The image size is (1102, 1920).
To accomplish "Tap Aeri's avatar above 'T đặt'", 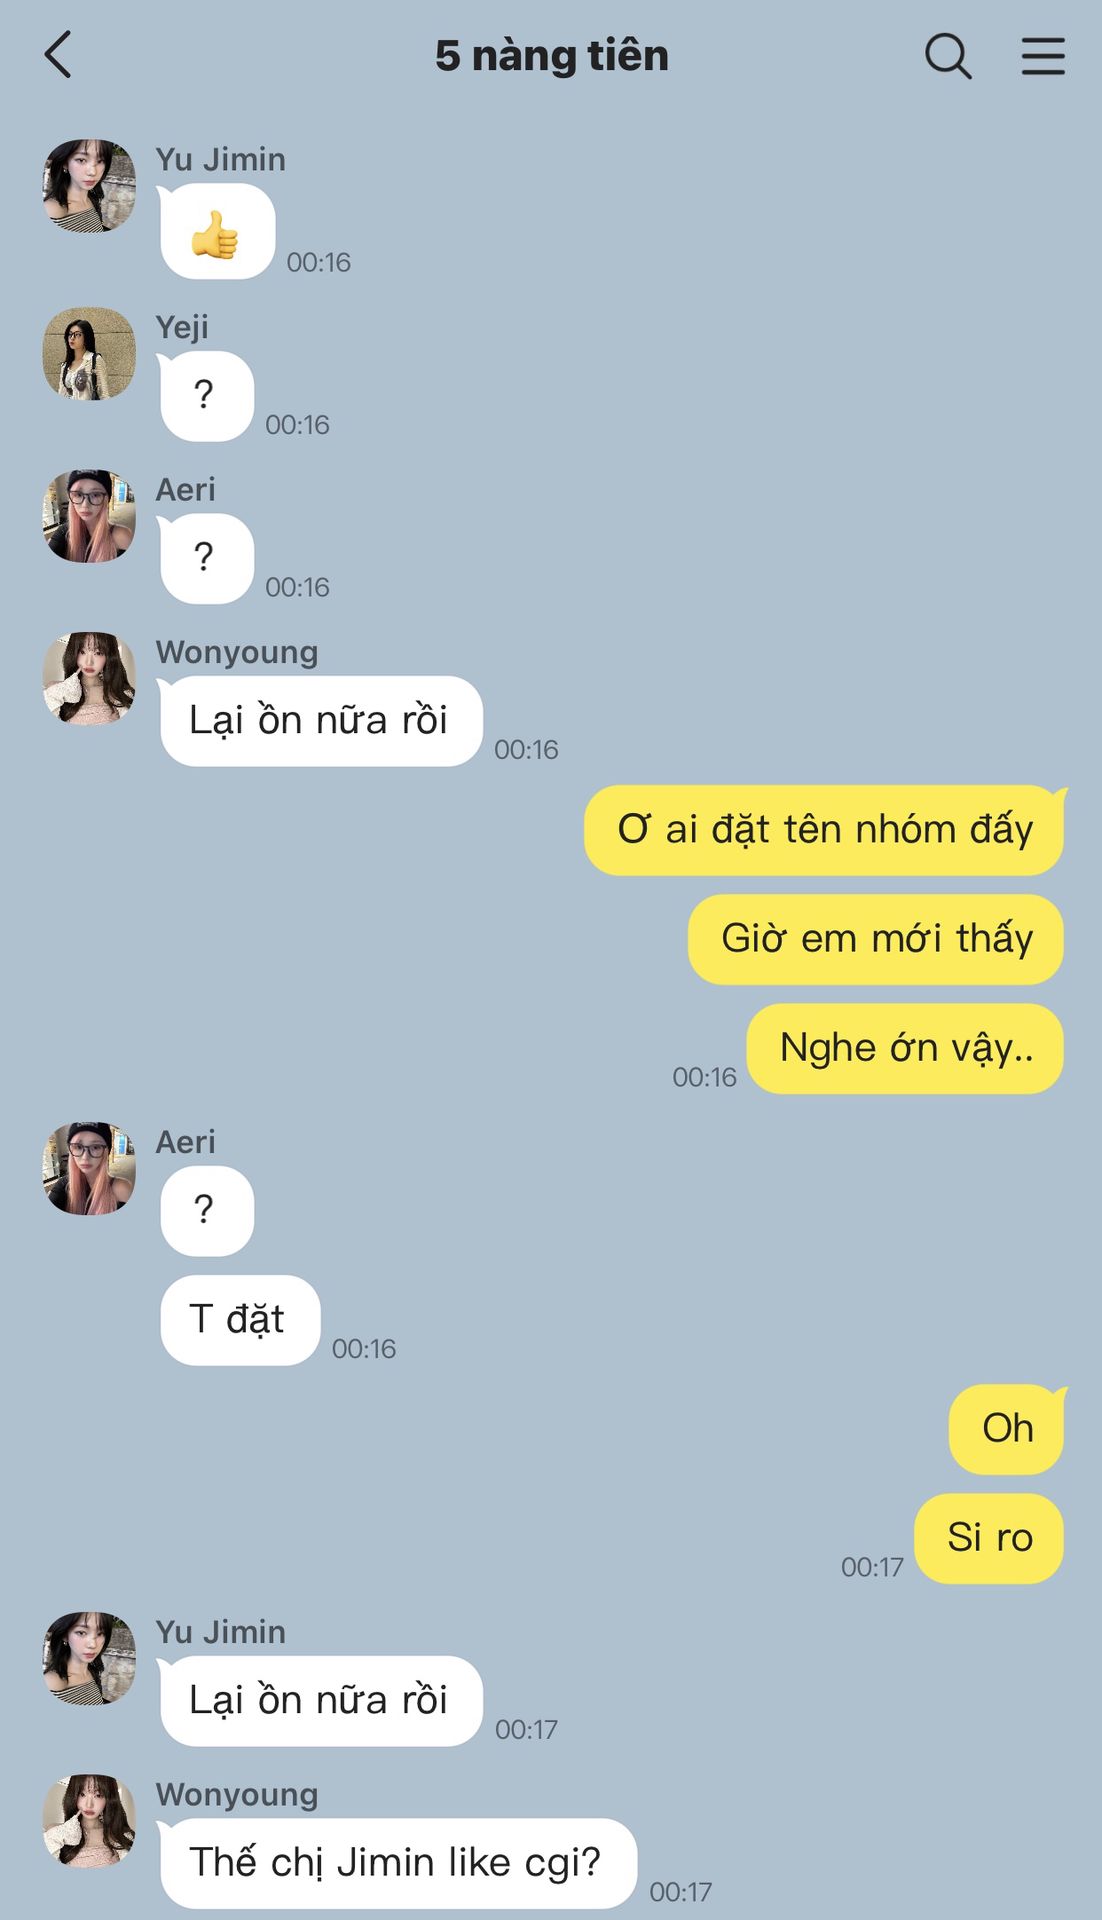I will (89, 1169).
